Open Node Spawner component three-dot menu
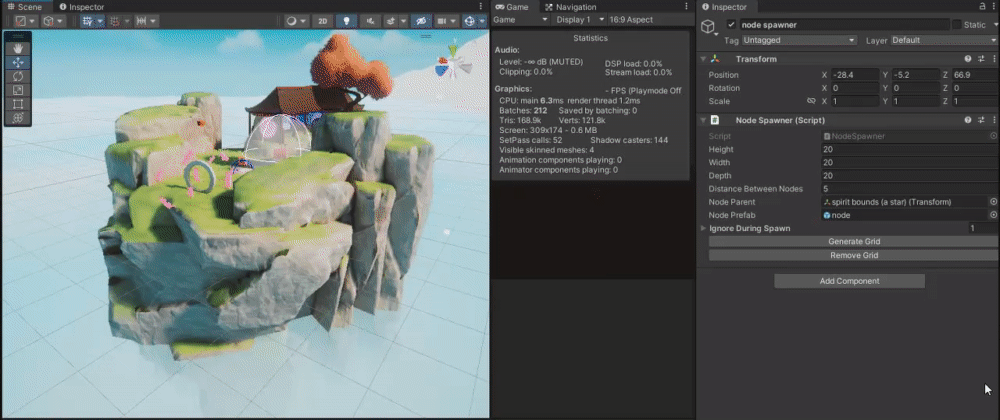1000x420 pixels. pos(993,120)
